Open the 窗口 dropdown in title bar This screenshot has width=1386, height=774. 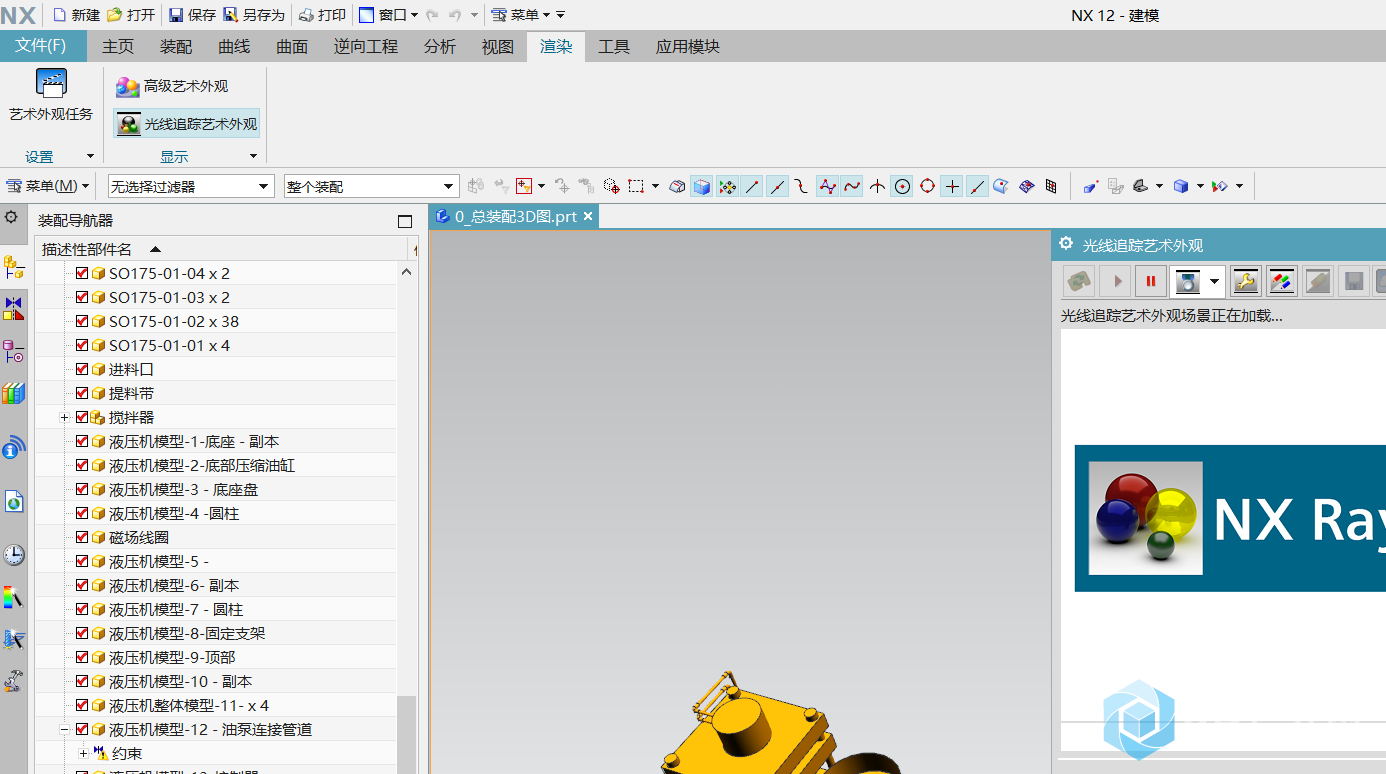pyautogui.click(x=388, y=15)
